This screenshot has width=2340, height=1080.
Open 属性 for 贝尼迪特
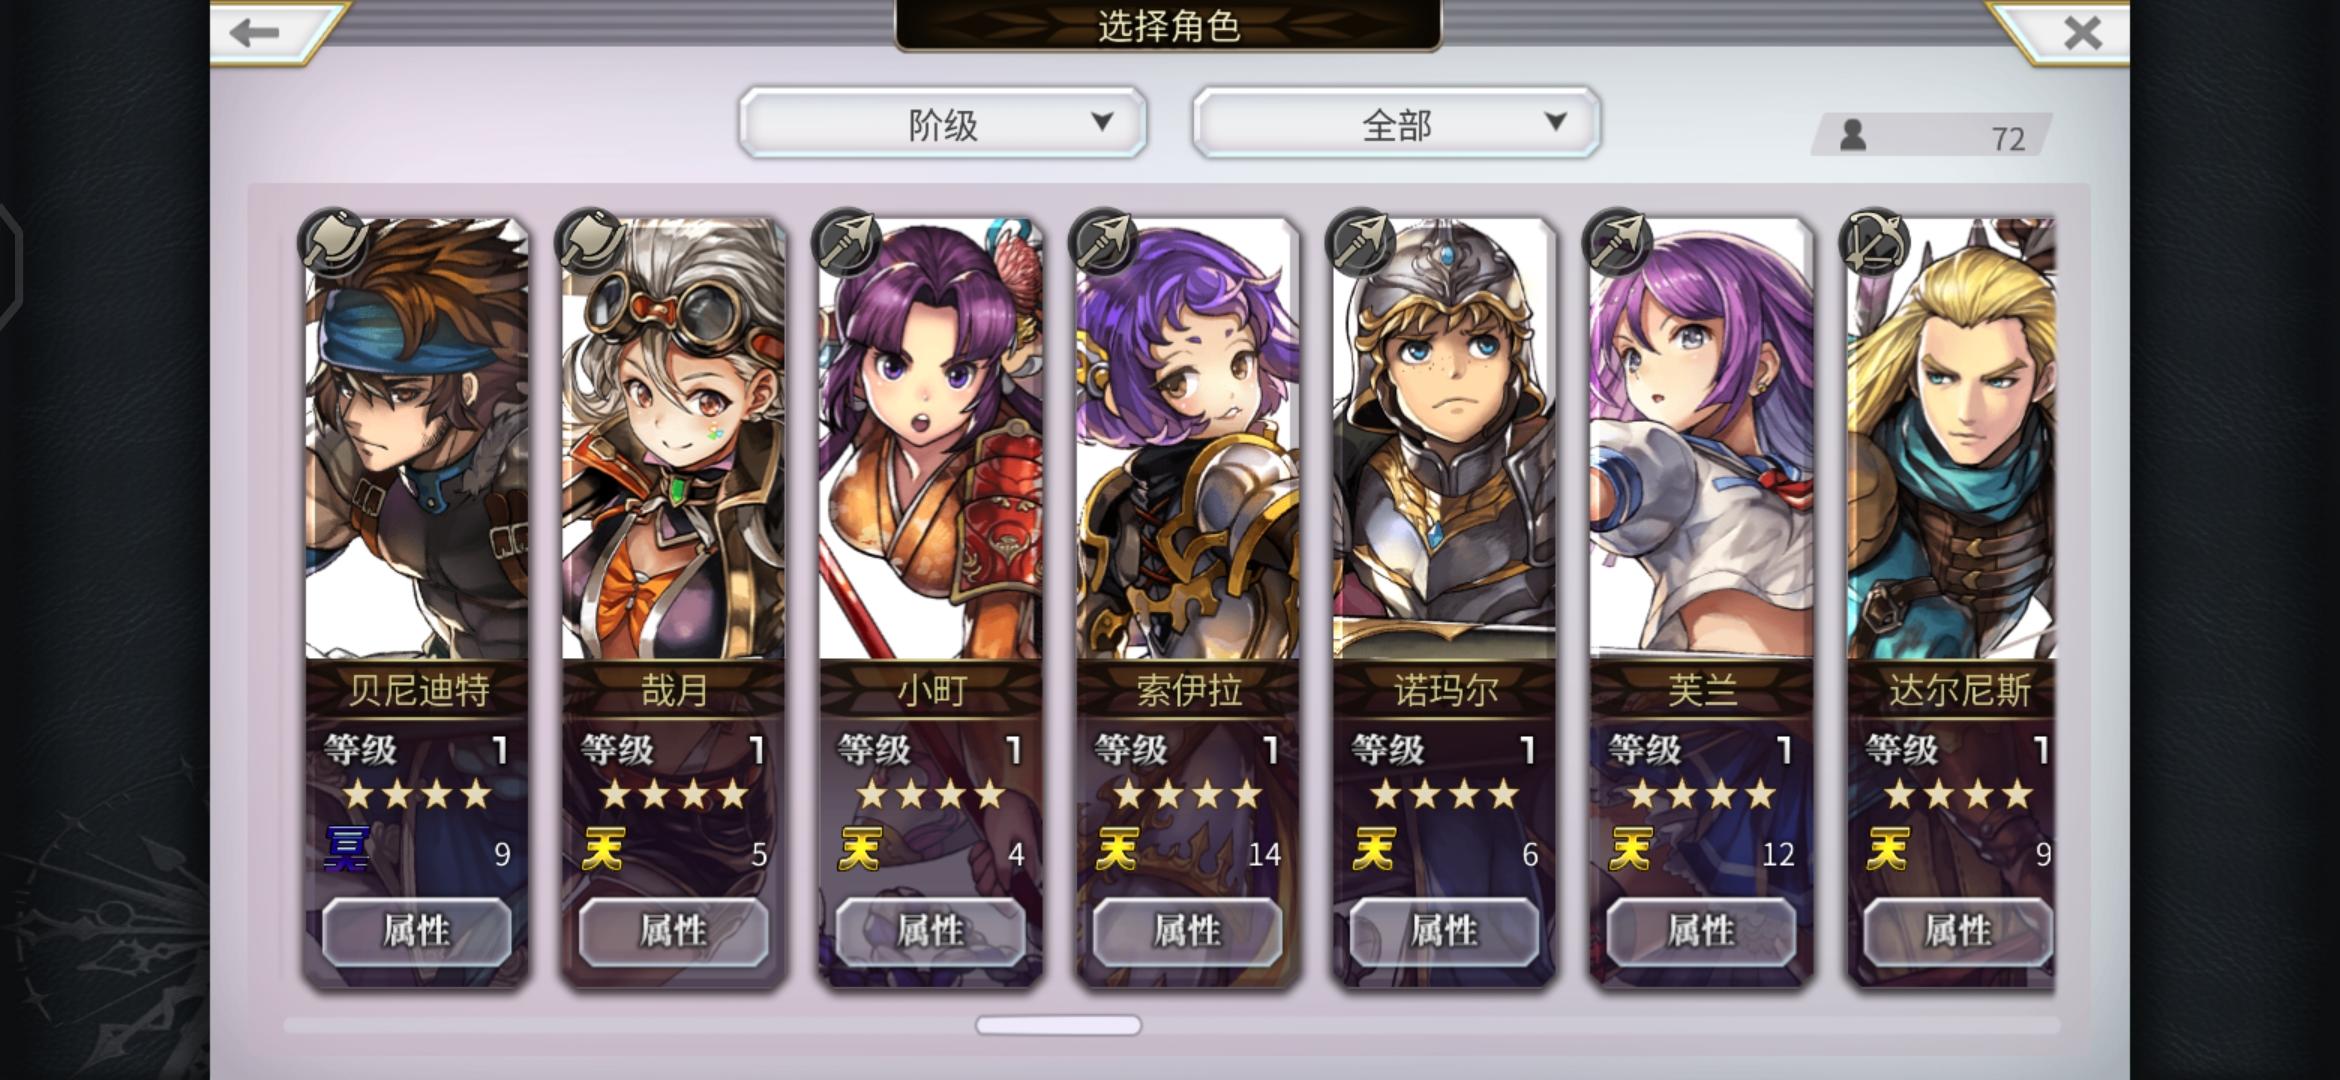[417, 932]
